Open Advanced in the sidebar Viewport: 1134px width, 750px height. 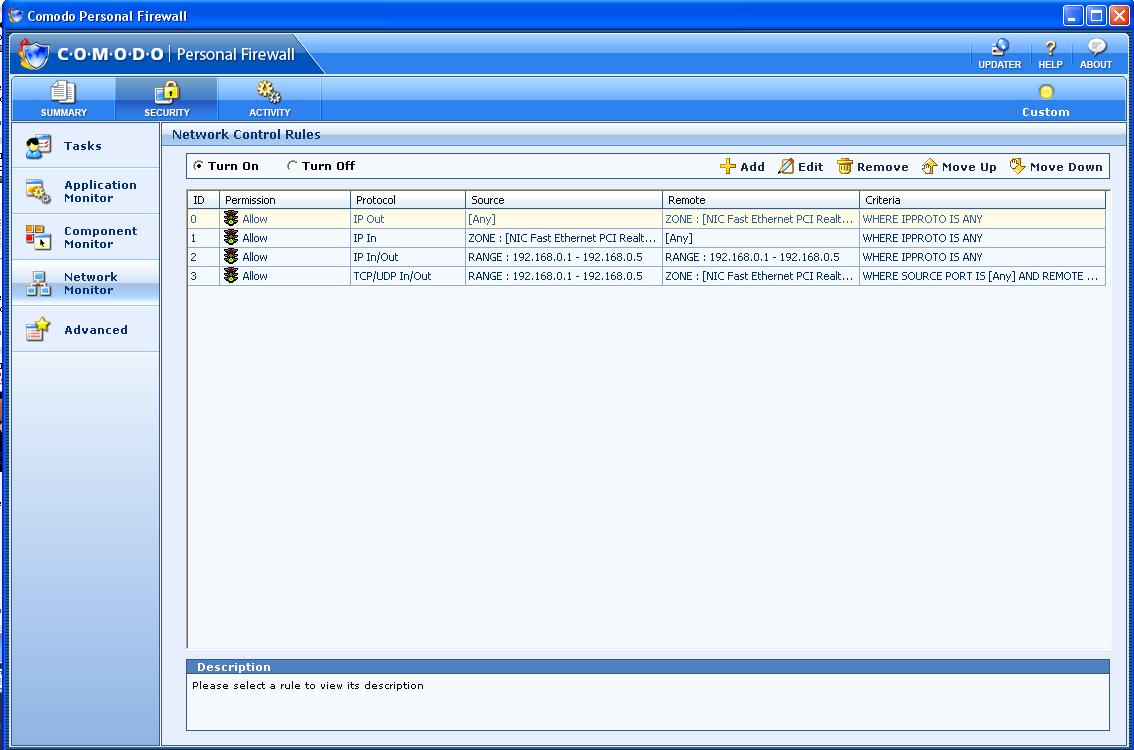tap(85, 329)
